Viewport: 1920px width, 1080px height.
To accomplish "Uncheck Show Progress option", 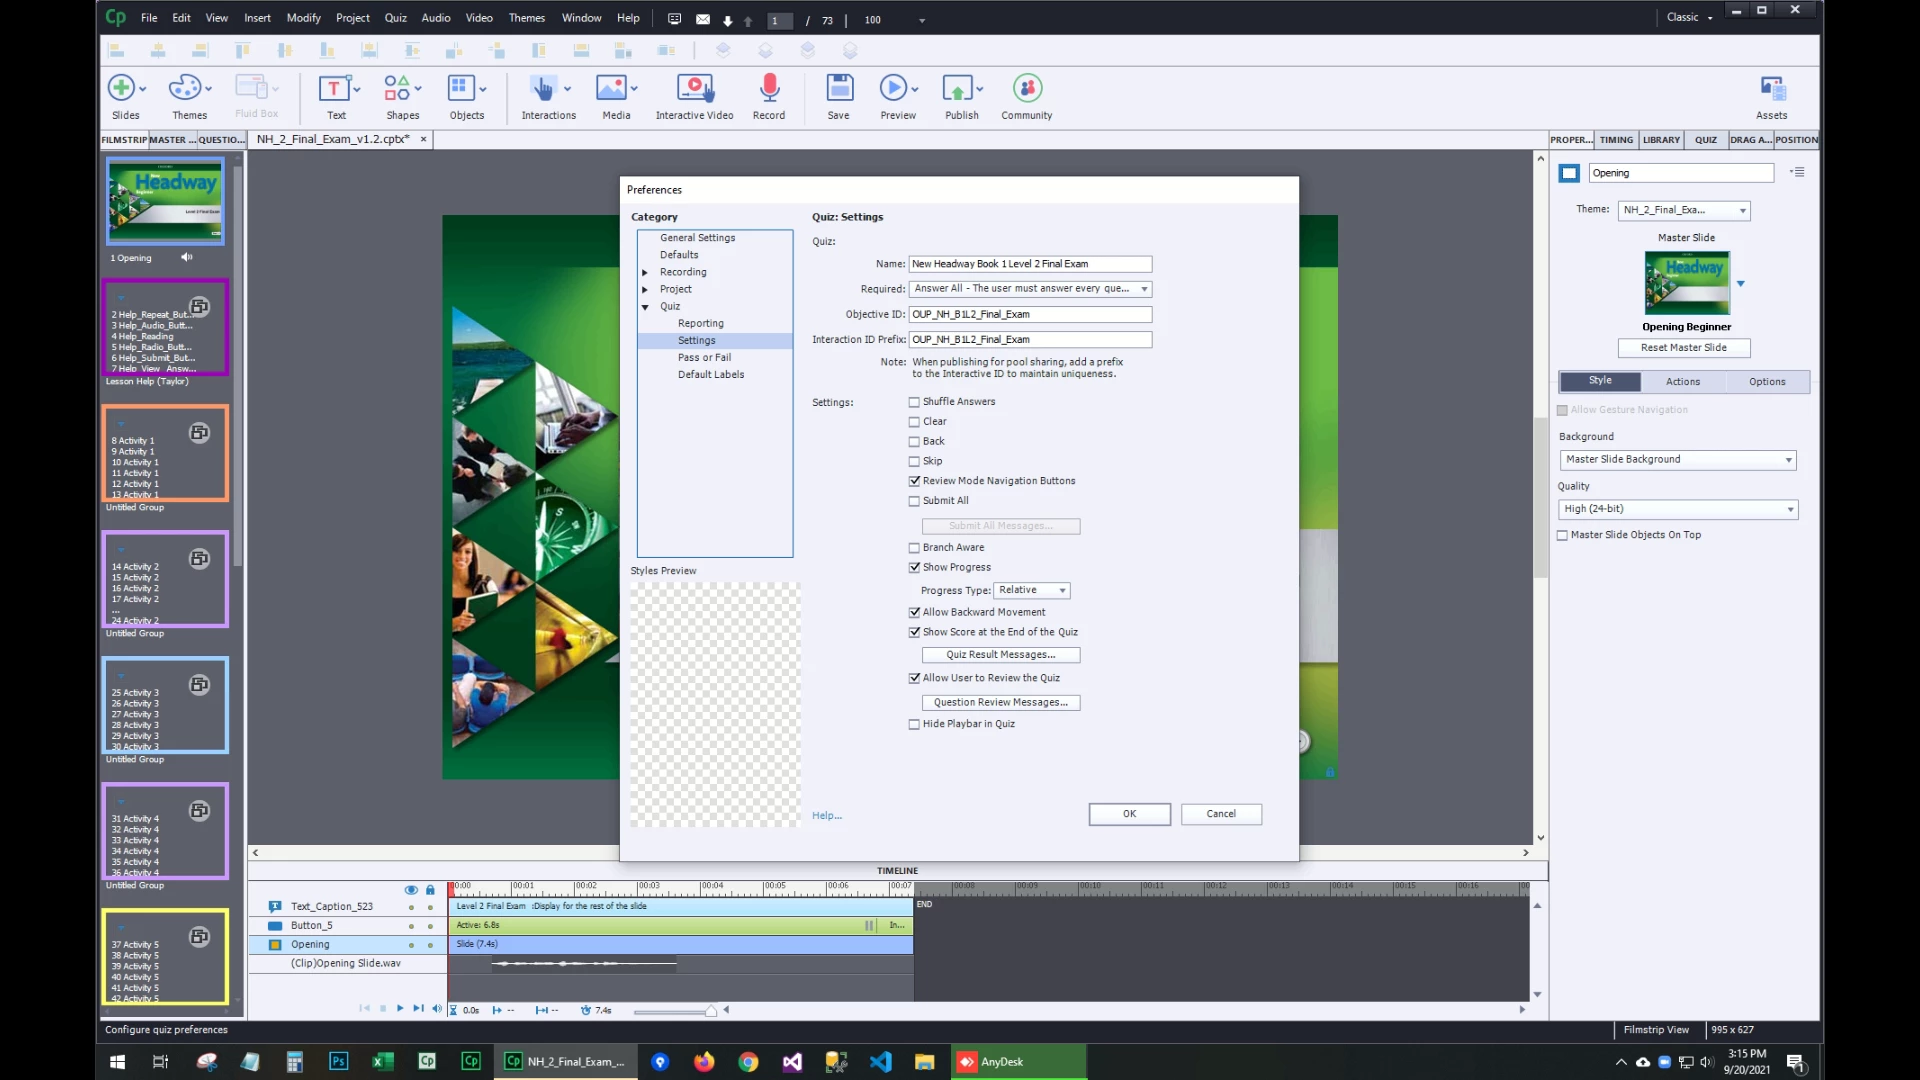I will pyautogui.click(x=914, y=568).
